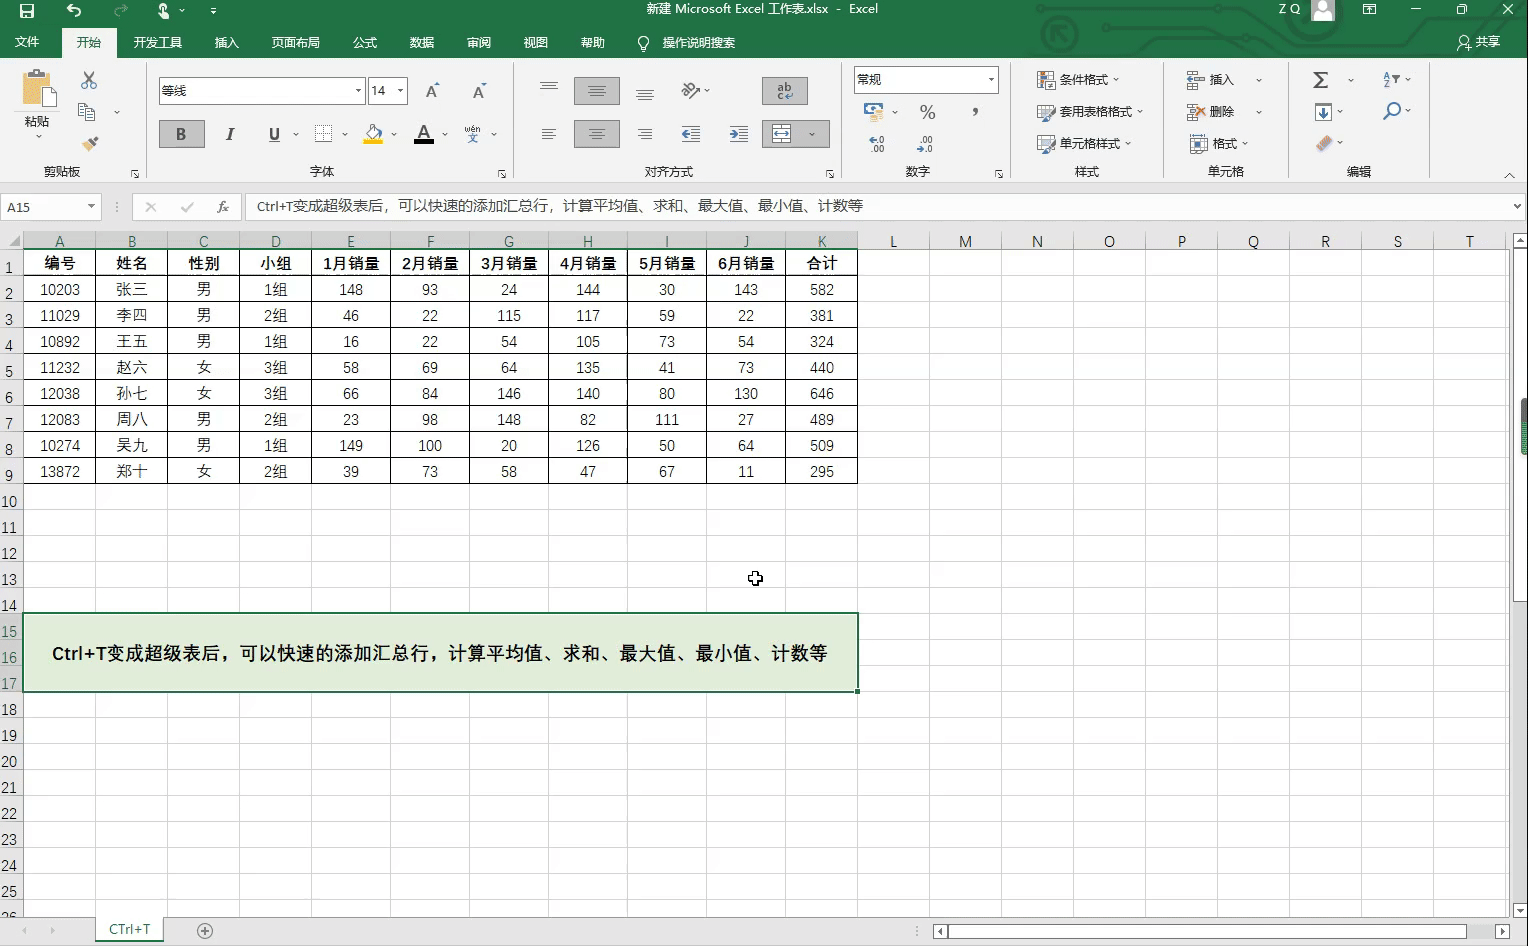
Task: Toggle Bold formatting button
Action: click(x=181, y=134)
